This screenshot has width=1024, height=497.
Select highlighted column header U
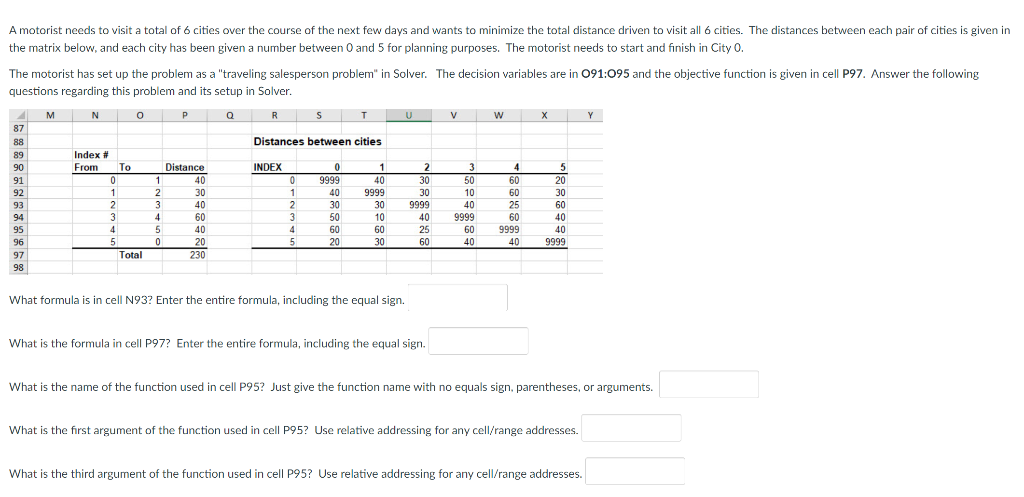coord(409,116)
